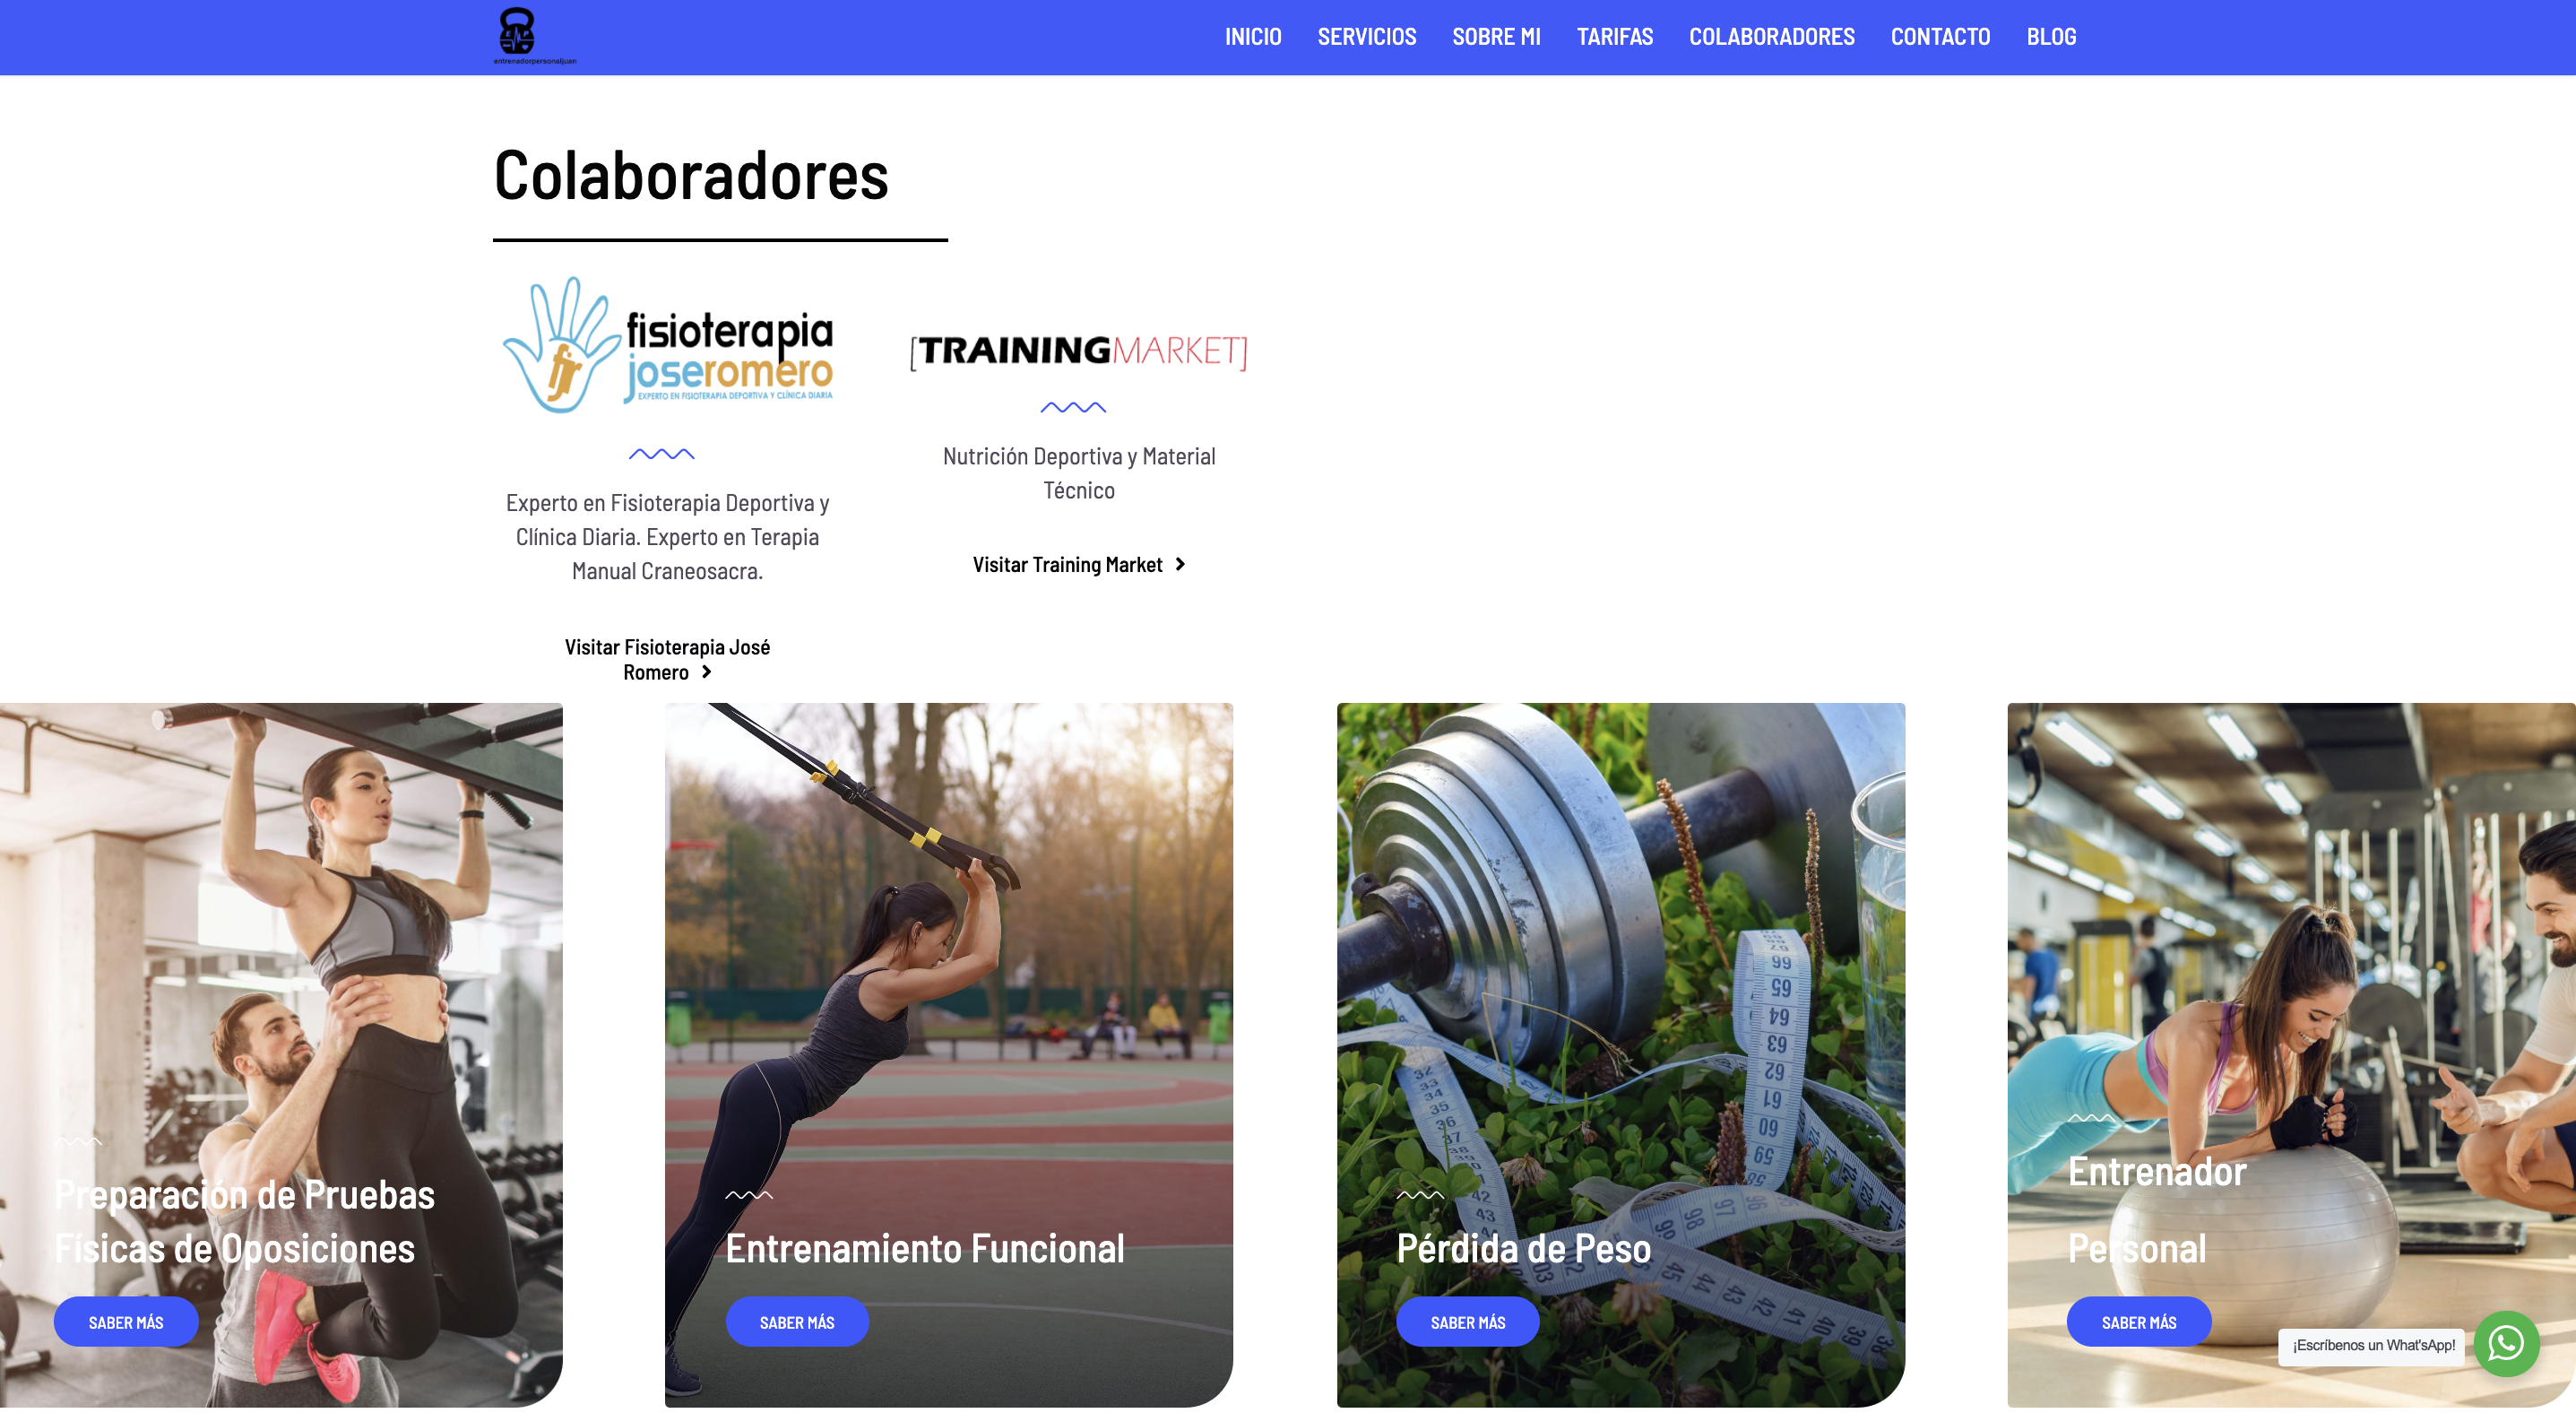The width and height of the screenshot is (2576, 1413).
Task: Click SABER MÁS under Pérdida de Peso
Action: coord(1468,1321)
